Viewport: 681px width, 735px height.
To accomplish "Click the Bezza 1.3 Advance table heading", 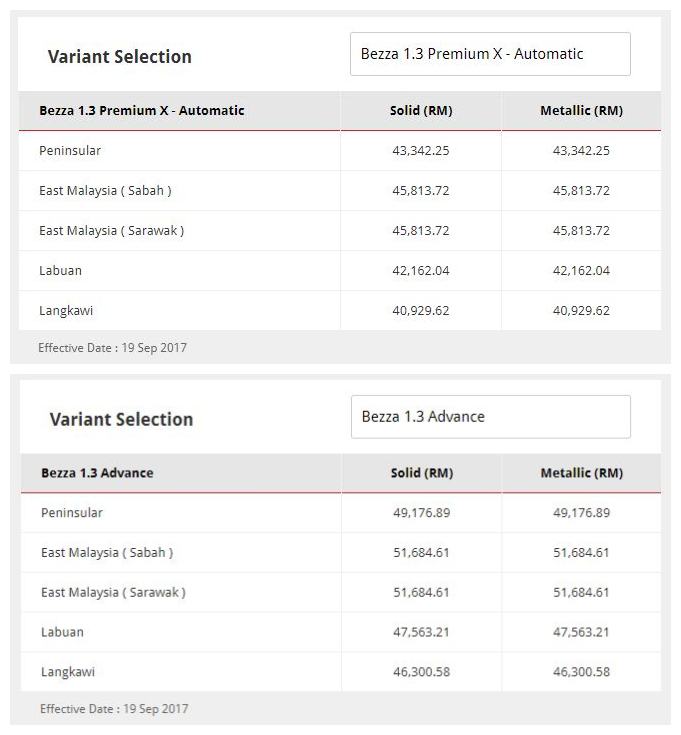I will (97, 473).
